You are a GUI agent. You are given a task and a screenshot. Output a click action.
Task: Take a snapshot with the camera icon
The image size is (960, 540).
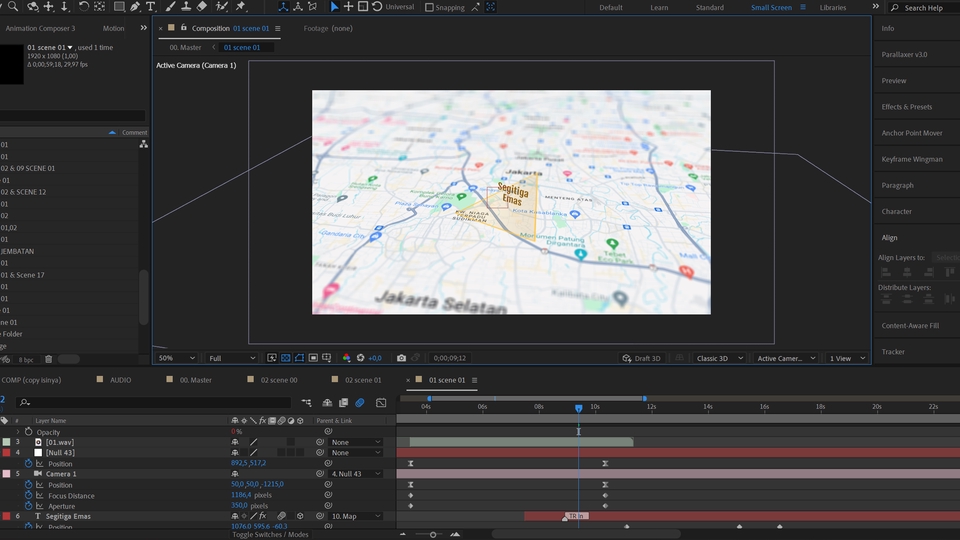401,358
